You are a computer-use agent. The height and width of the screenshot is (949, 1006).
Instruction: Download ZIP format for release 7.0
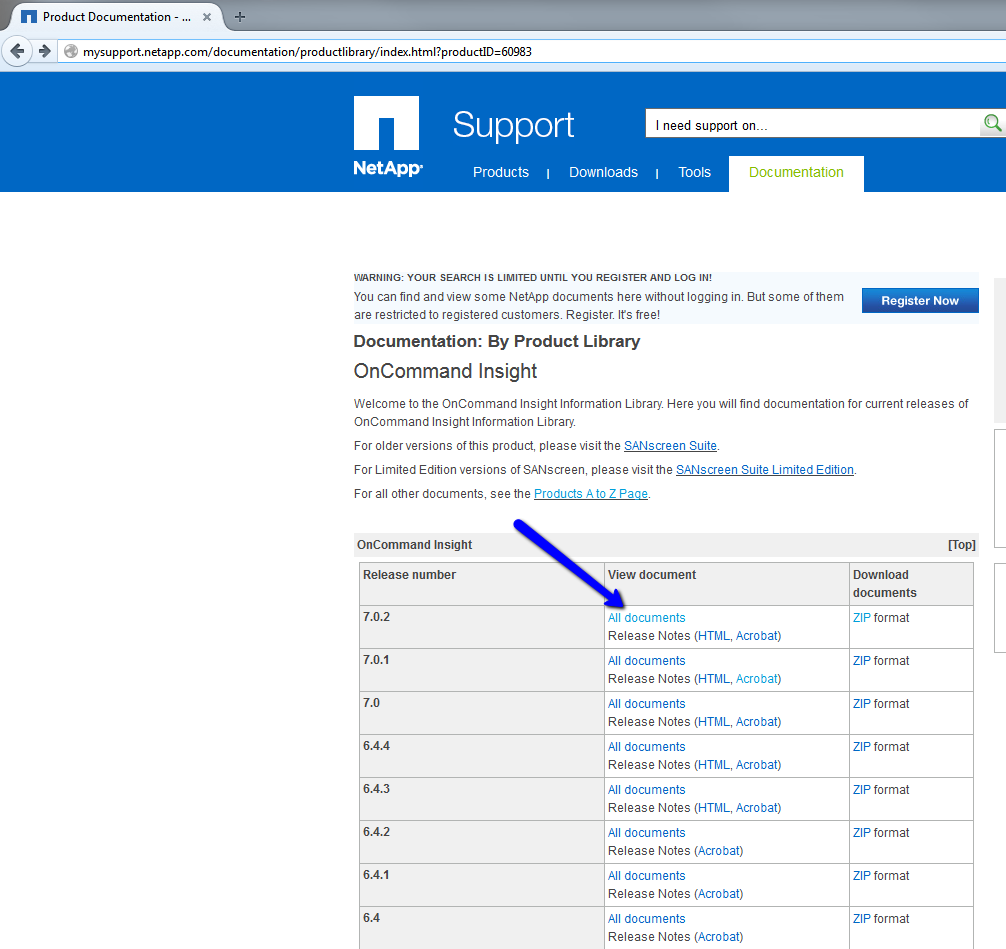point(862,703)
